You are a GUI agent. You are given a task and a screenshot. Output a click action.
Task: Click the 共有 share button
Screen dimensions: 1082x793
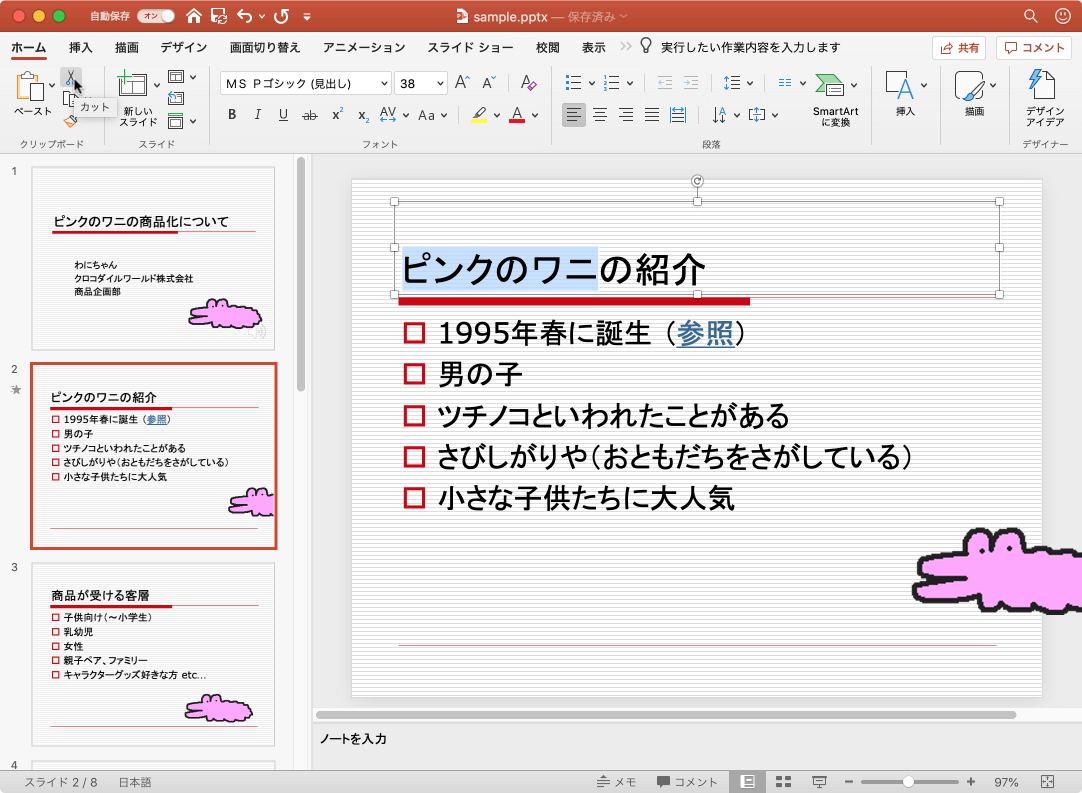[x=959, y=48]
